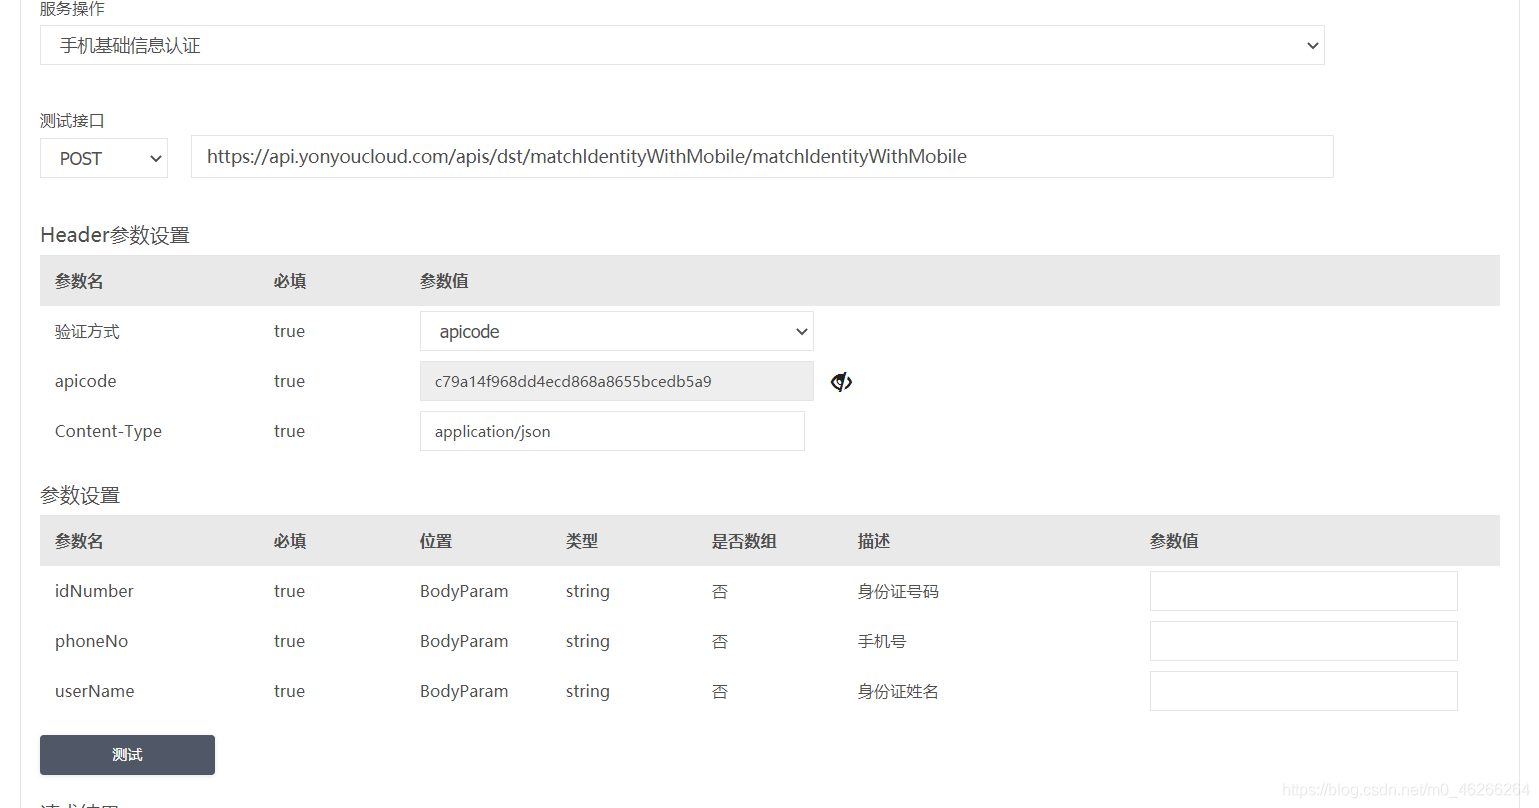Image resolution: width=1539 pixels, height=808 pixels.
Task: Click the 'idNumber' parameter name
Action: point(94,591)
